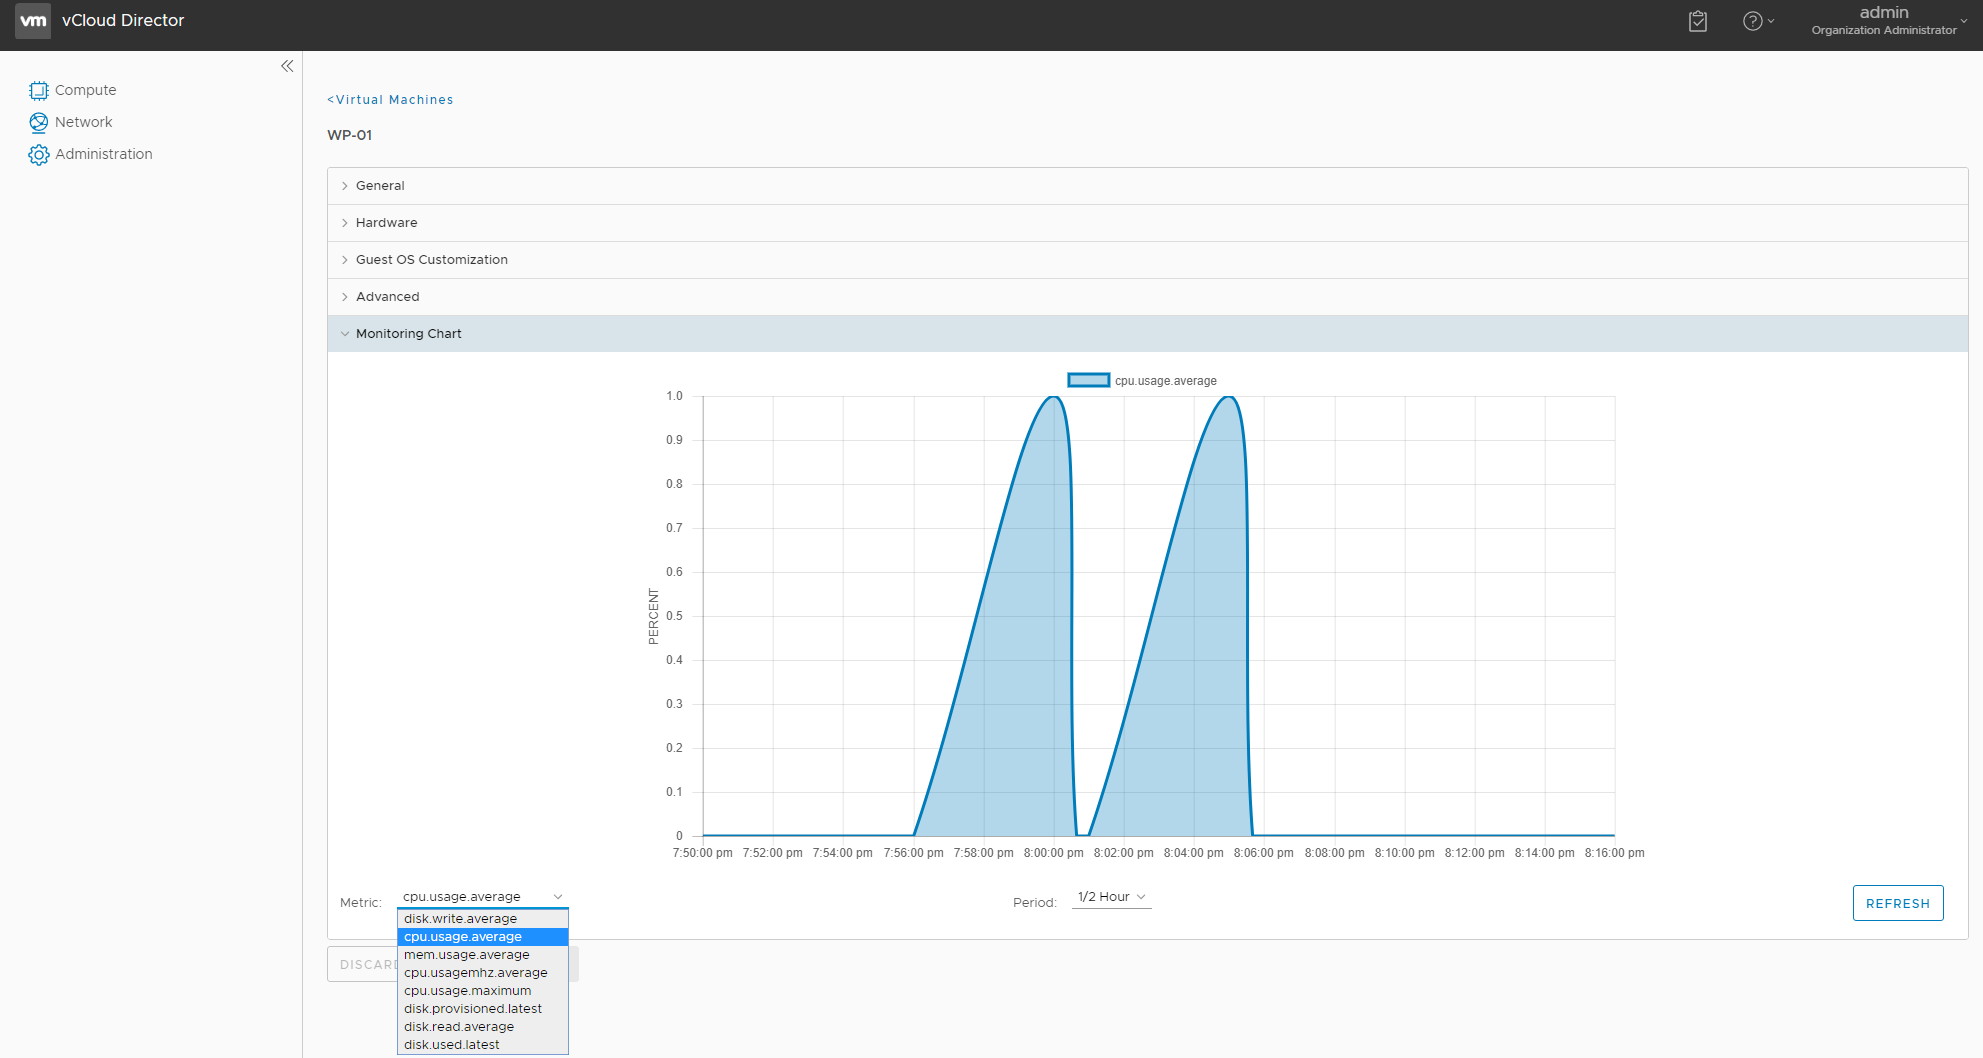Viewport: 1983px width, 1058px height.
Task: Click the 8:00:00 pm axis label
Action: (x=1053, y=853)
